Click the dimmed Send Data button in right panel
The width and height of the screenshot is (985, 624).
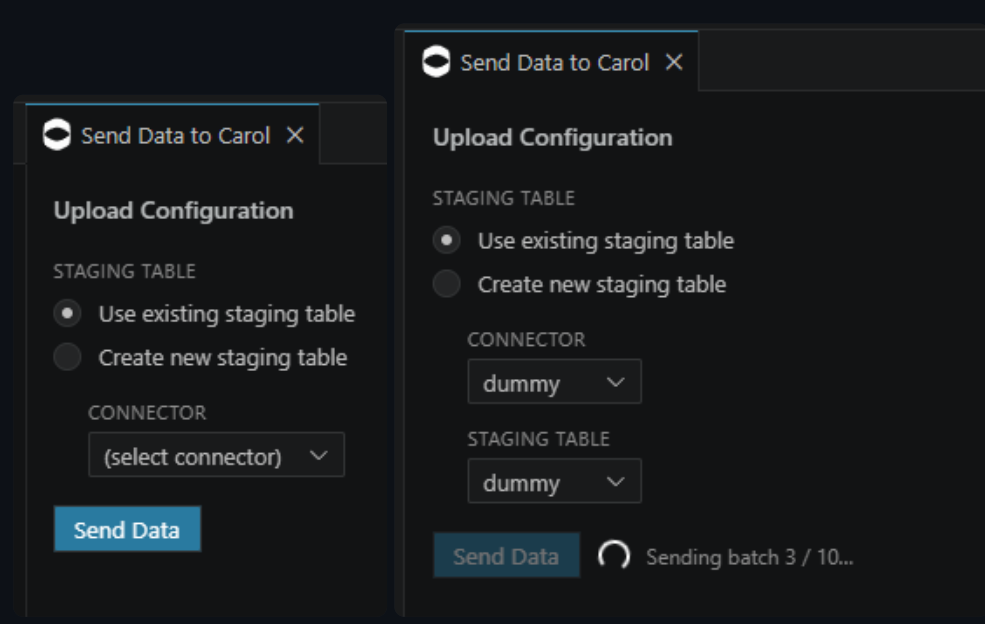pyautogui.click(x=506, y=556)
